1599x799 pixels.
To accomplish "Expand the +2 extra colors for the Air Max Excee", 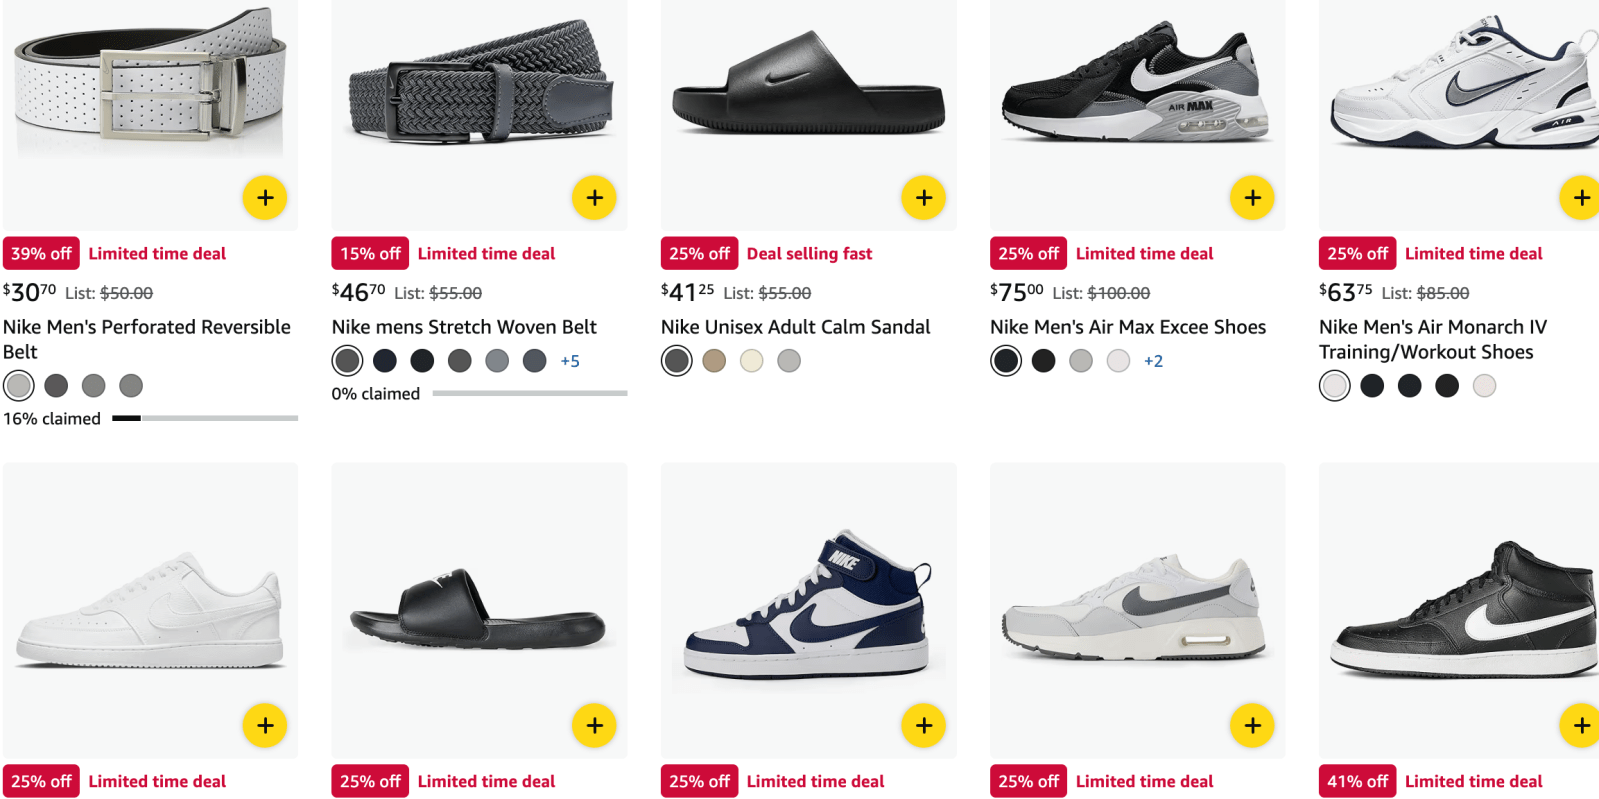I will pos(1153,360).
